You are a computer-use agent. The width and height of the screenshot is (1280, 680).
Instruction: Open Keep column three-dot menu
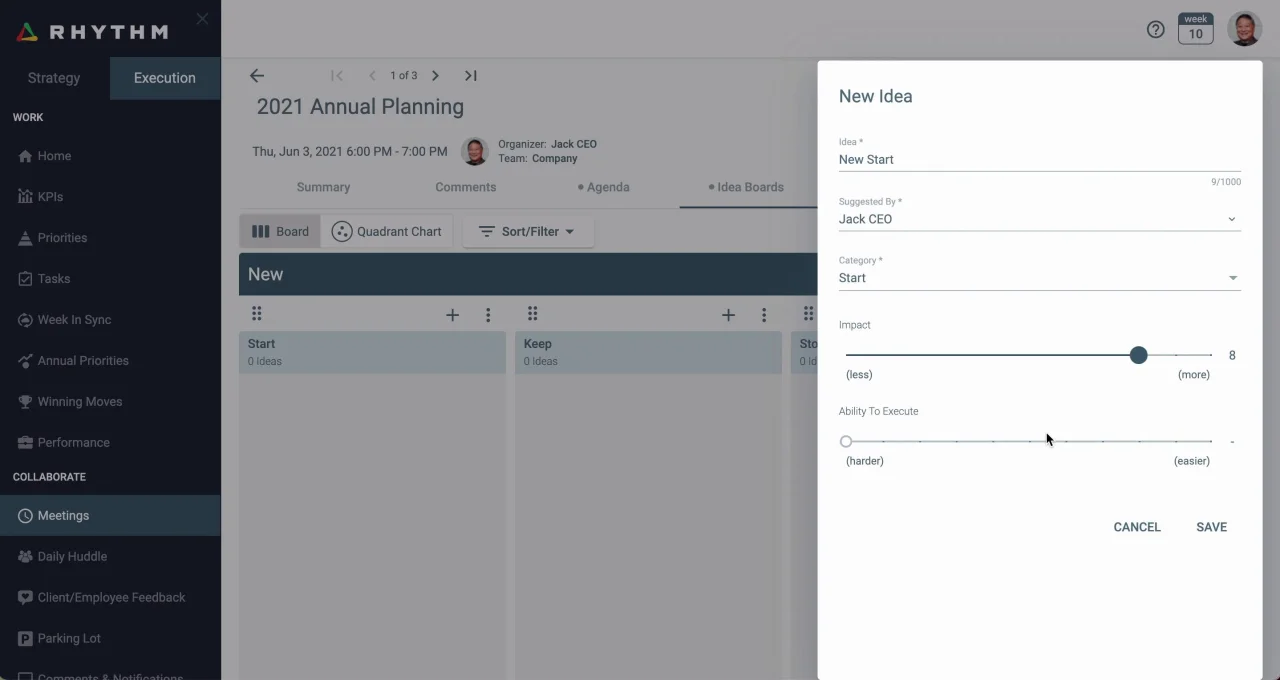[764, 315]
